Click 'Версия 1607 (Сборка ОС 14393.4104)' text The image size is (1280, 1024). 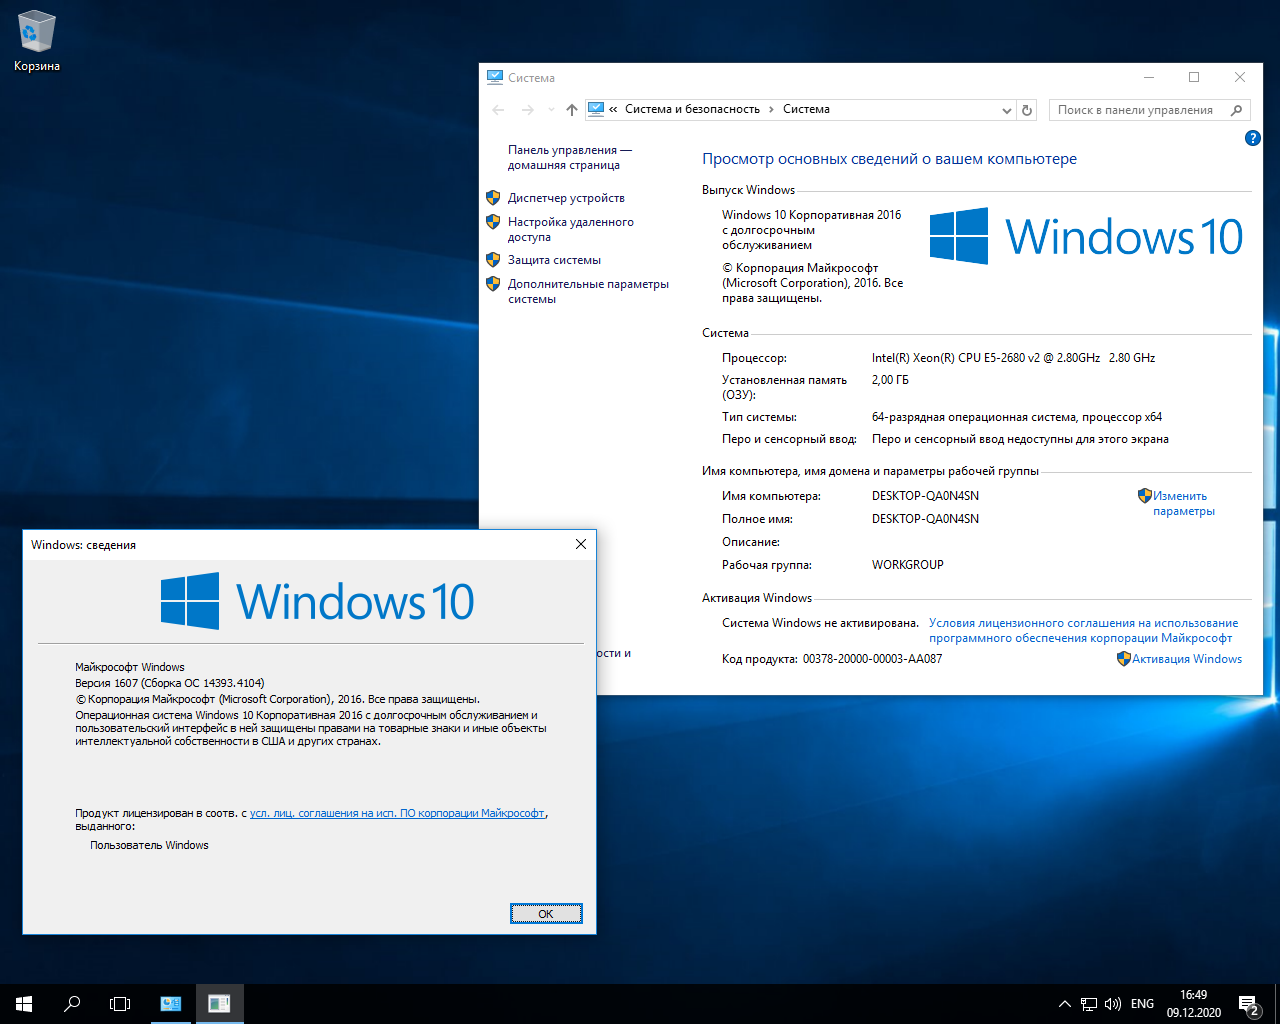[x=170, y=683]
